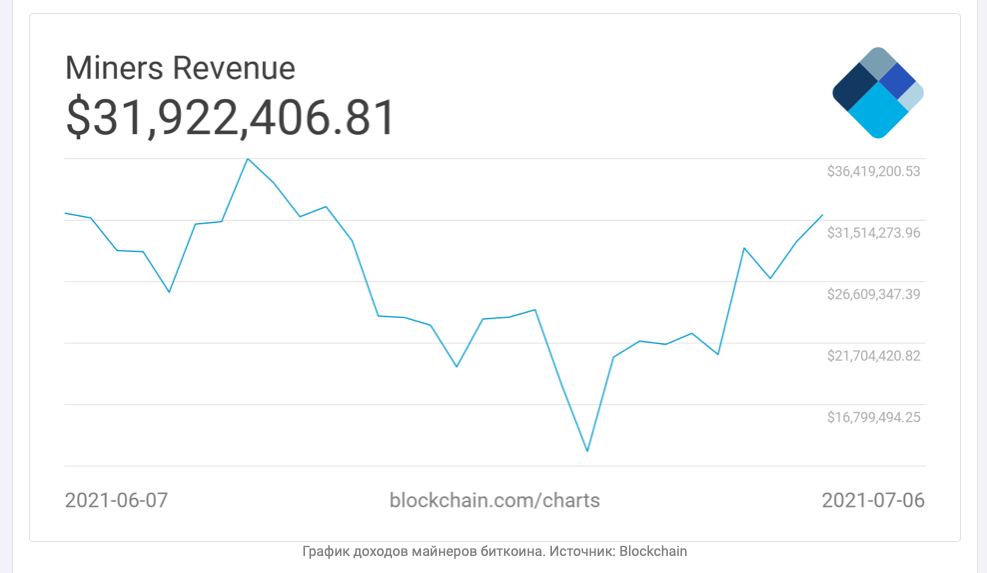987x573 pixels.
Task: Click the 2021-06-07 start date label
Action: pyautogui.click(x=116, y=500)
